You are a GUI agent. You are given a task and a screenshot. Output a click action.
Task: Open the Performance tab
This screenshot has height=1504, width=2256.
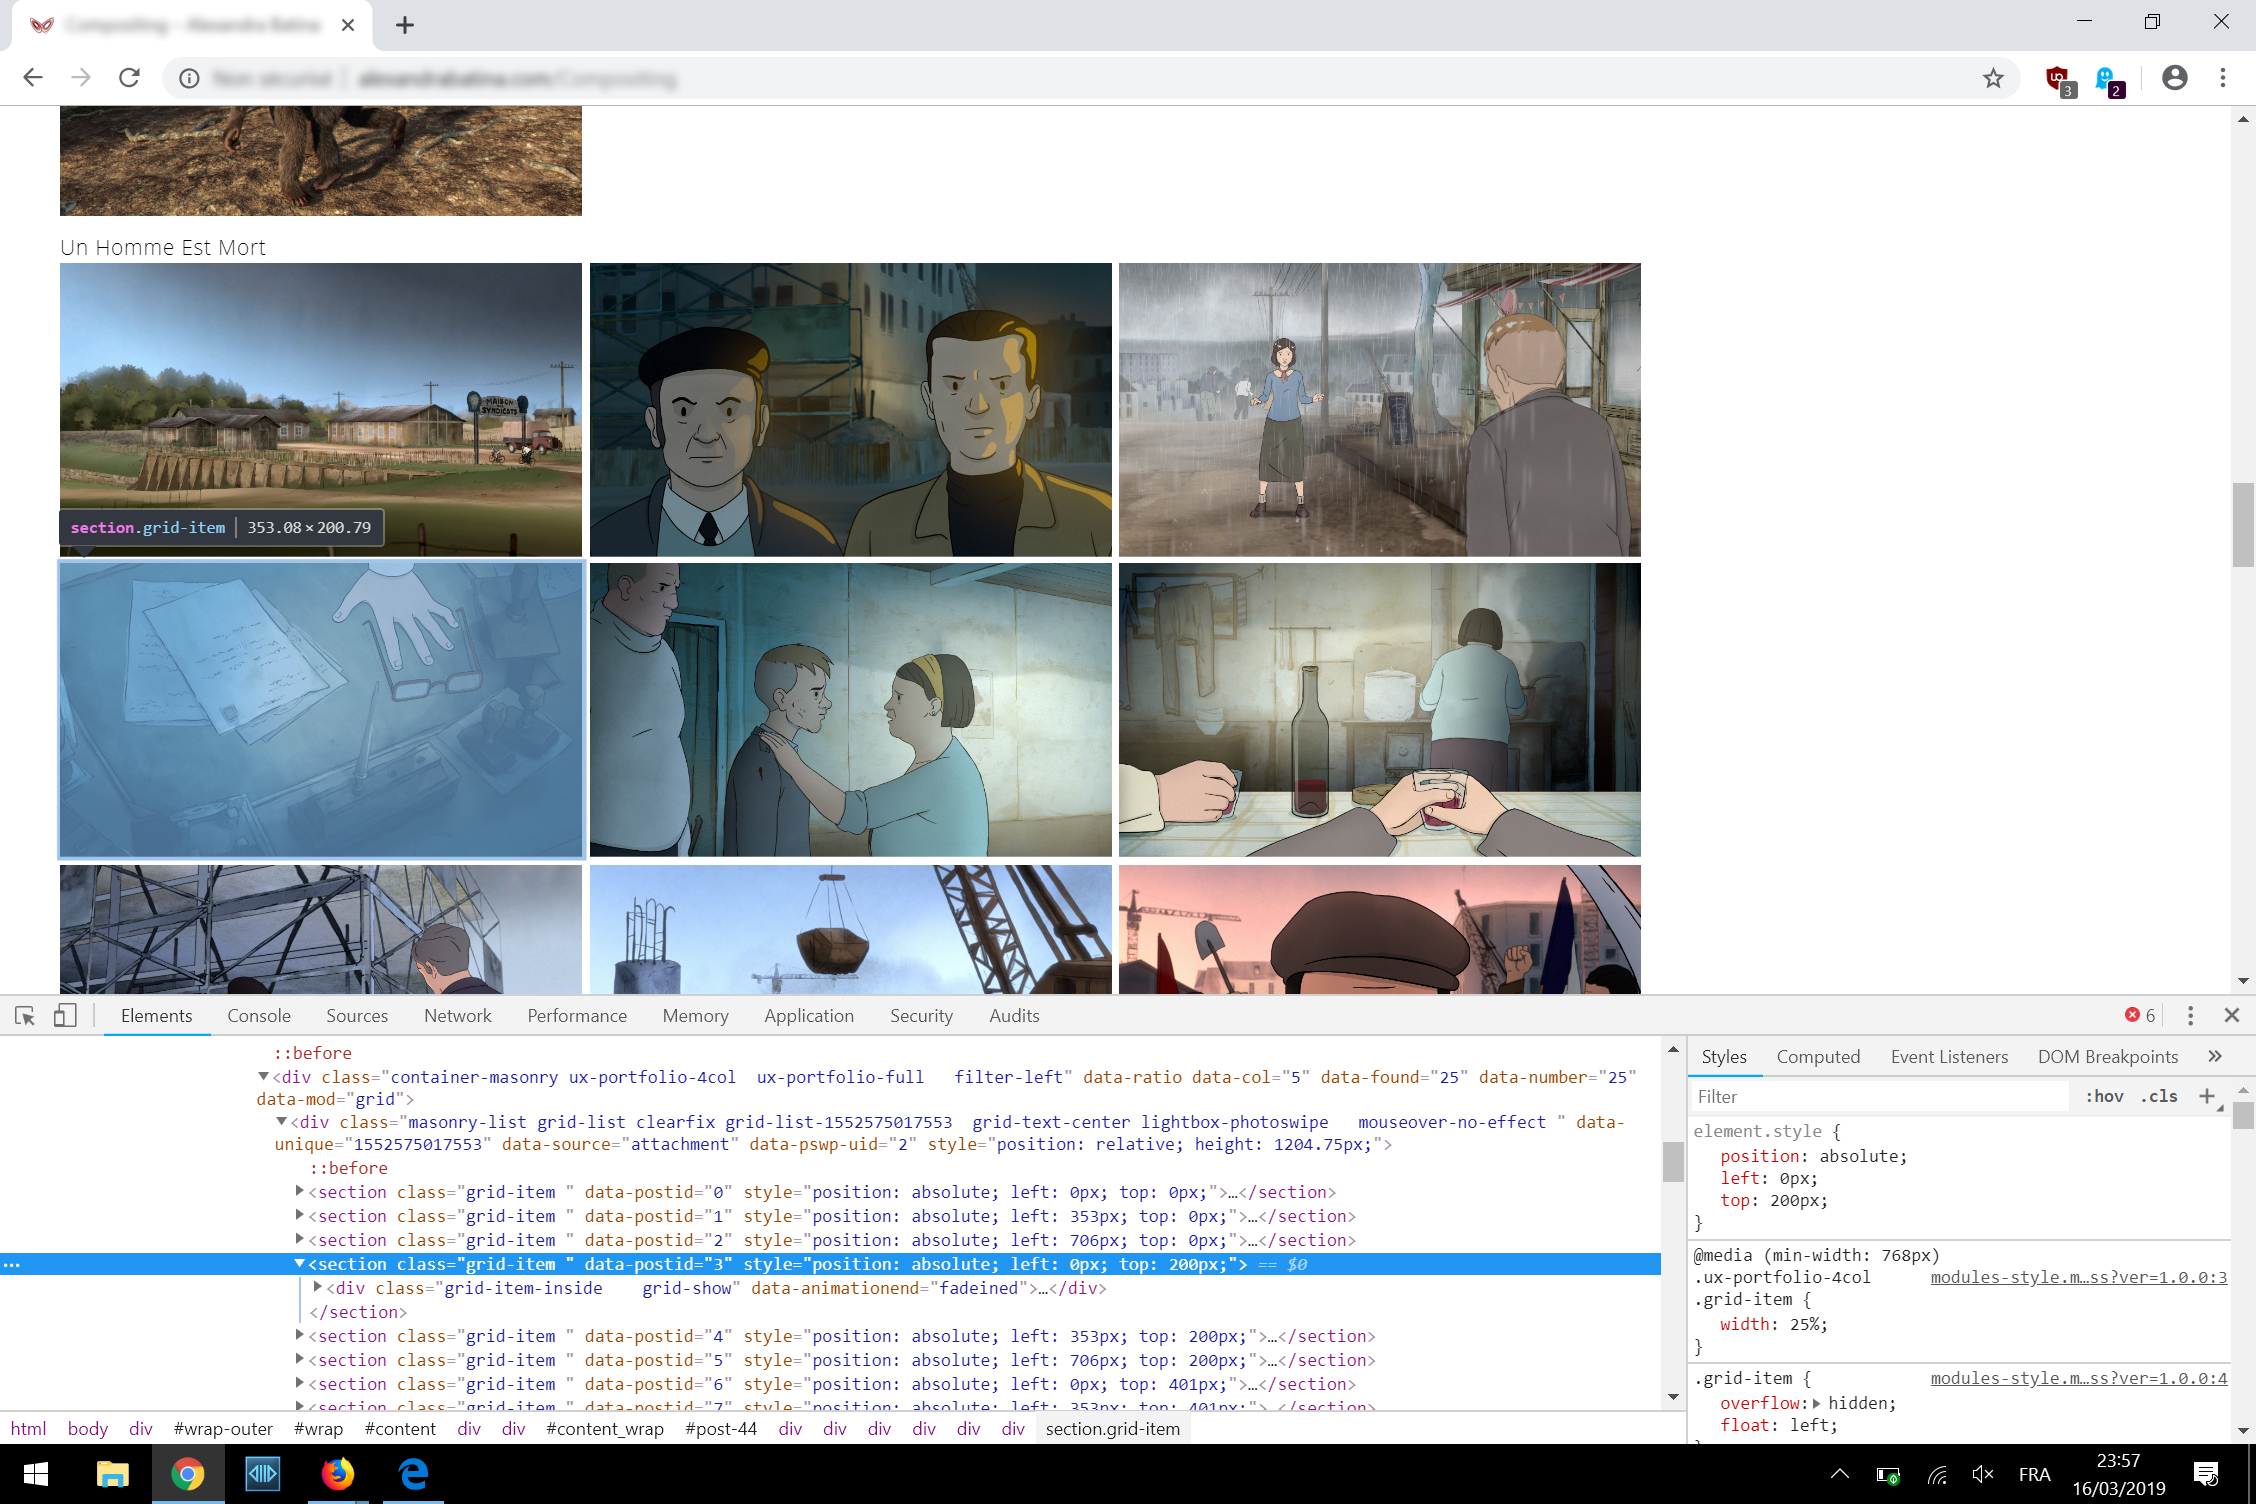pyautogui.click(x=577, y=1016)
